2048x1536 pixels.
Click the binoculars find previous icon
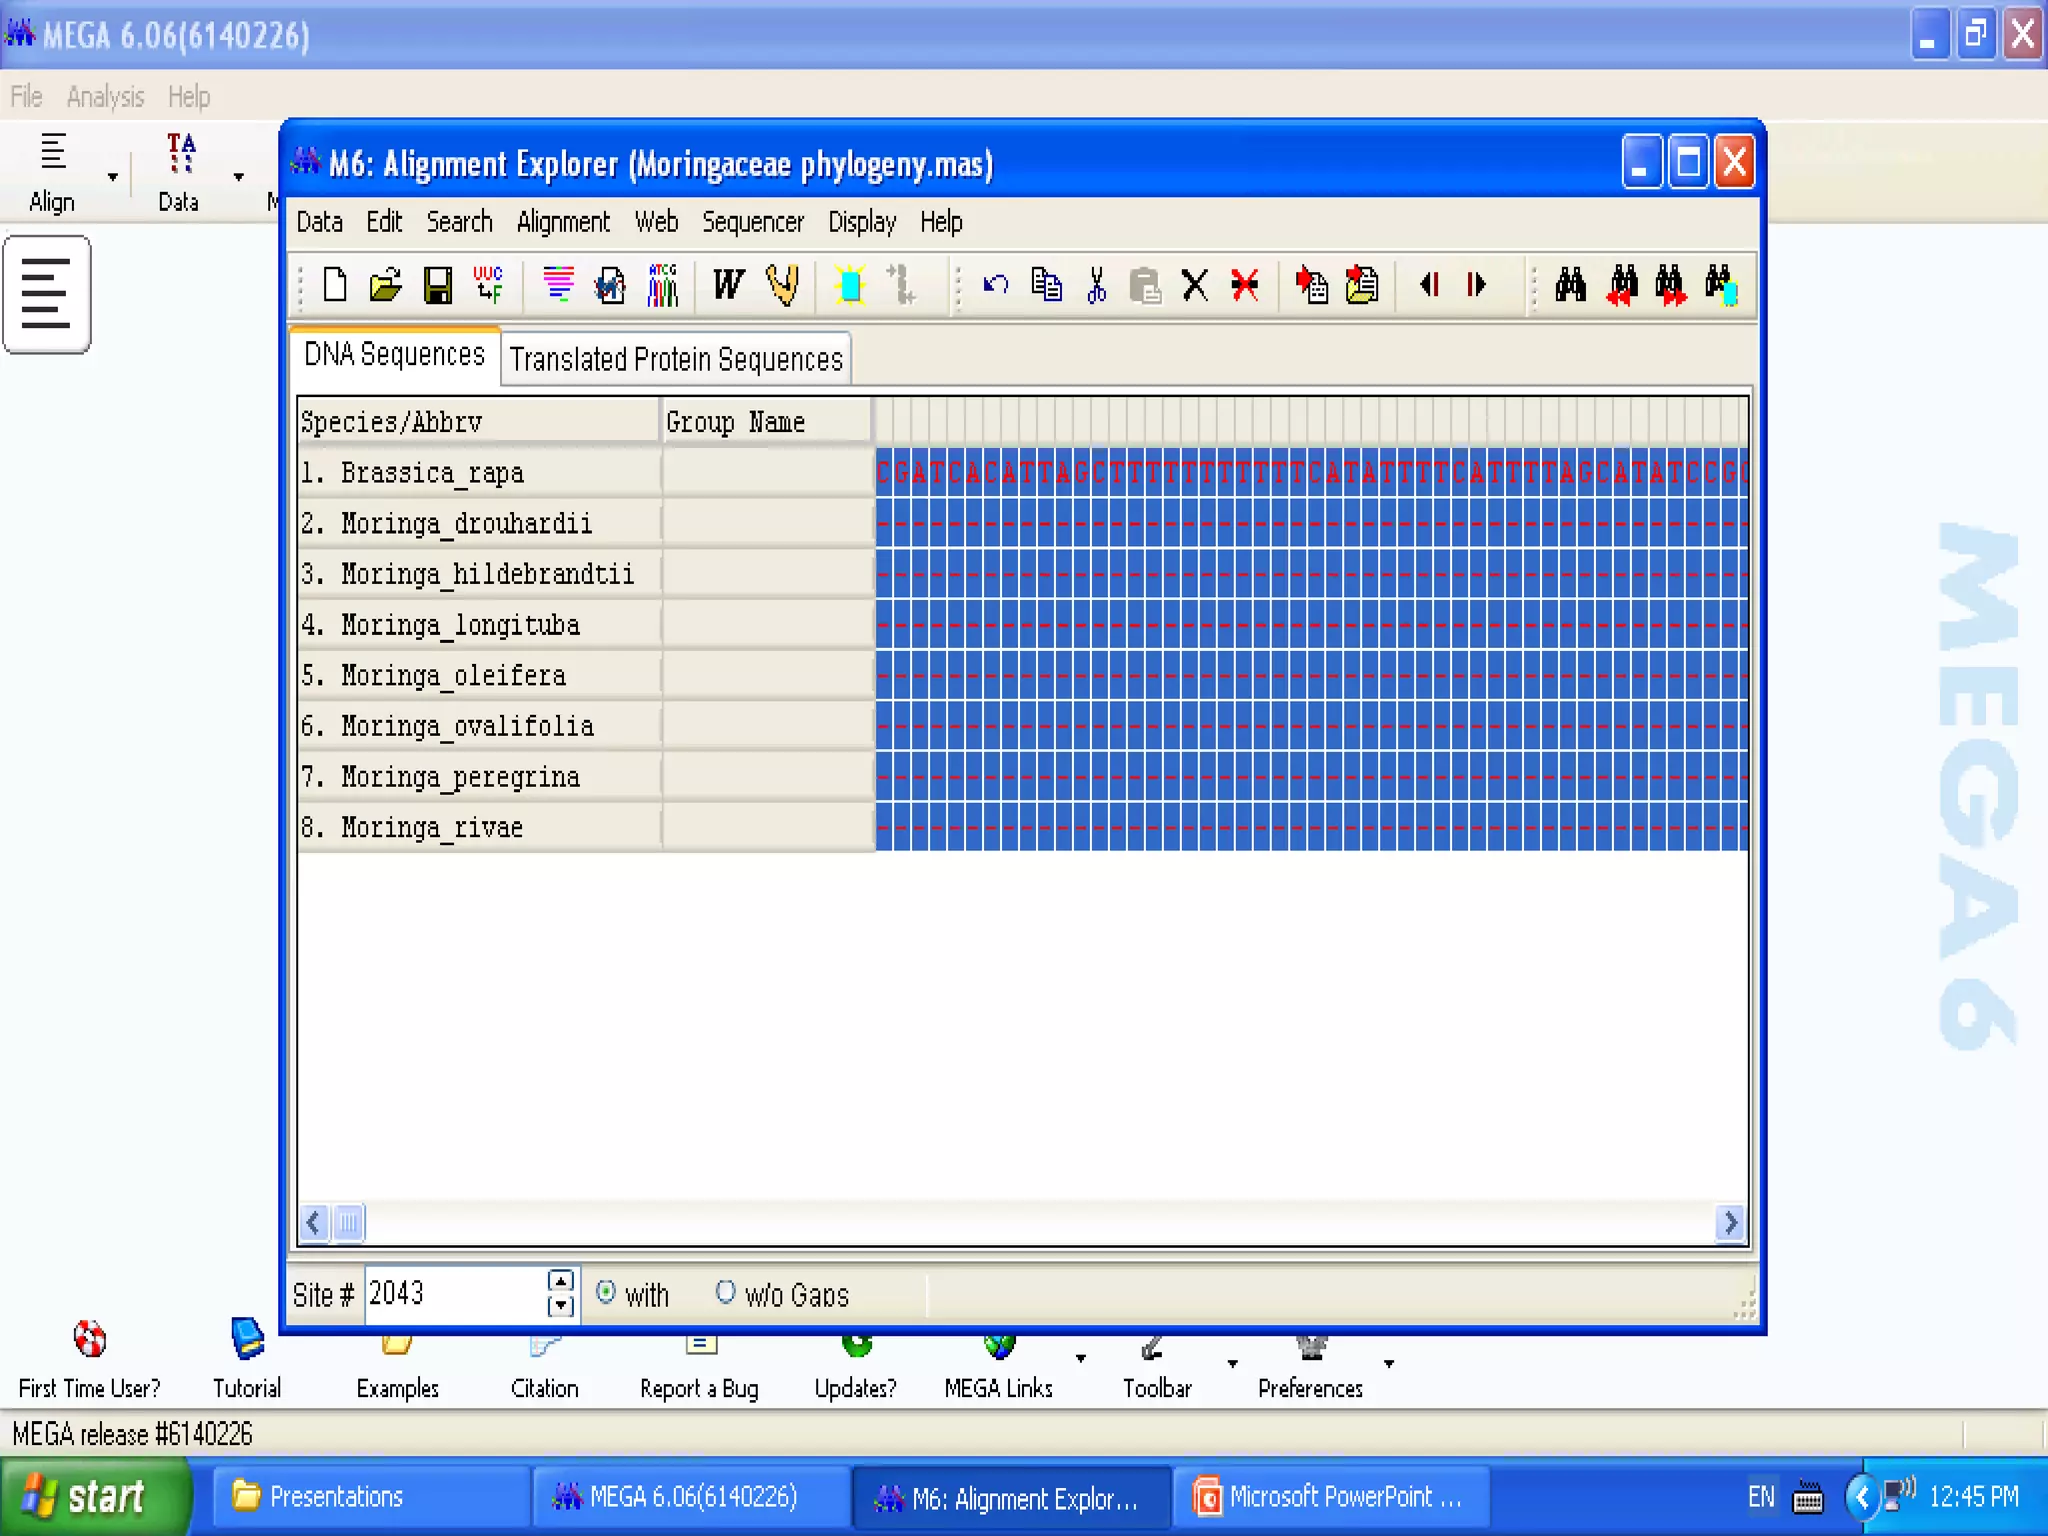[x=1622, y=285]
